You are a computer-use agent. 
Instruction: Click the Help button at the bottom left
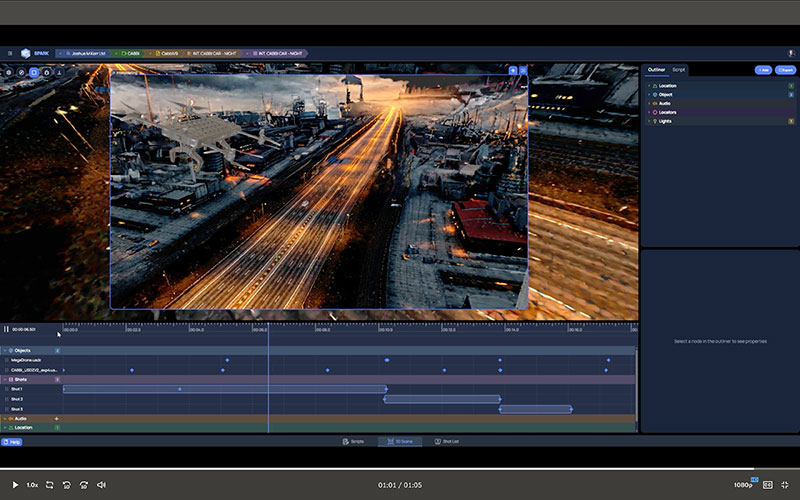point(11,442)
